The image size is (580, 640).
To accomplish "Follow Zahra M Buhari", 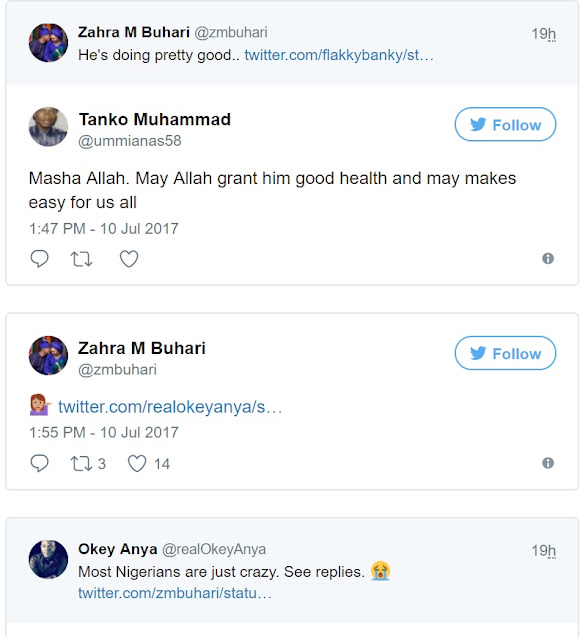I will [x=505, y=353].
